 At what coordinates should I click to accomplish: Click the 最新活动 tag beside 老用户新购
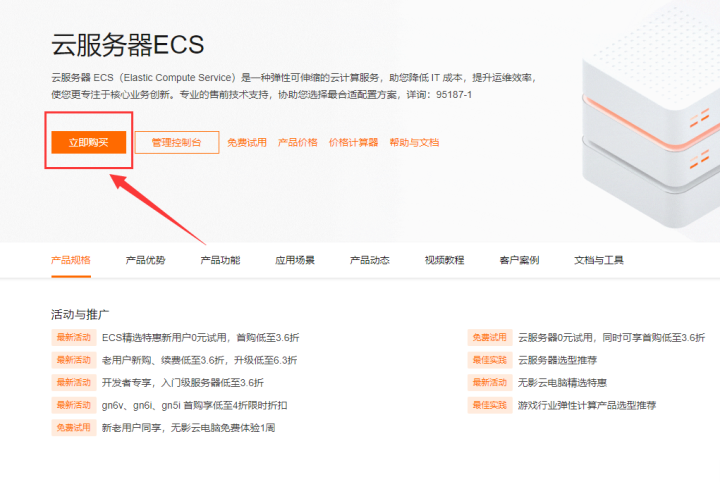pyautogui.click(x=74, y=360)
